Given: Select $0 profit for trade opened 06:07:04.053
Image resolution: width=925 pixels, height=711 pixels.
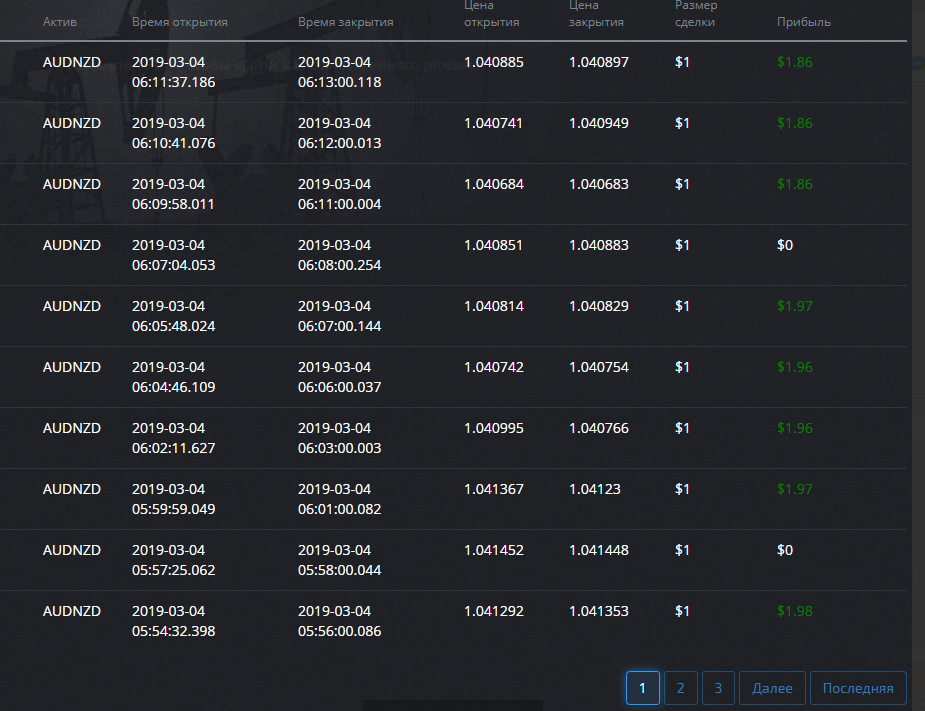Looking at the screenshot, I should [x=785, y=245].
